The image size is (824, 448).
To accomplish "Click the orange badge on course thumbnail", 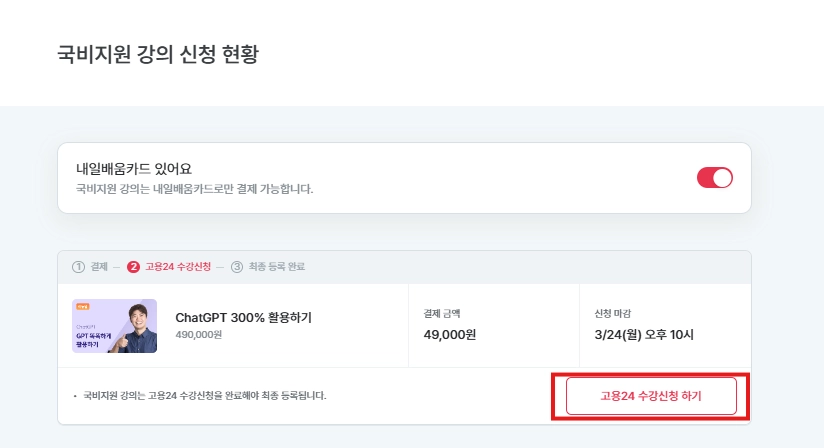I will [x=82, y=307].
